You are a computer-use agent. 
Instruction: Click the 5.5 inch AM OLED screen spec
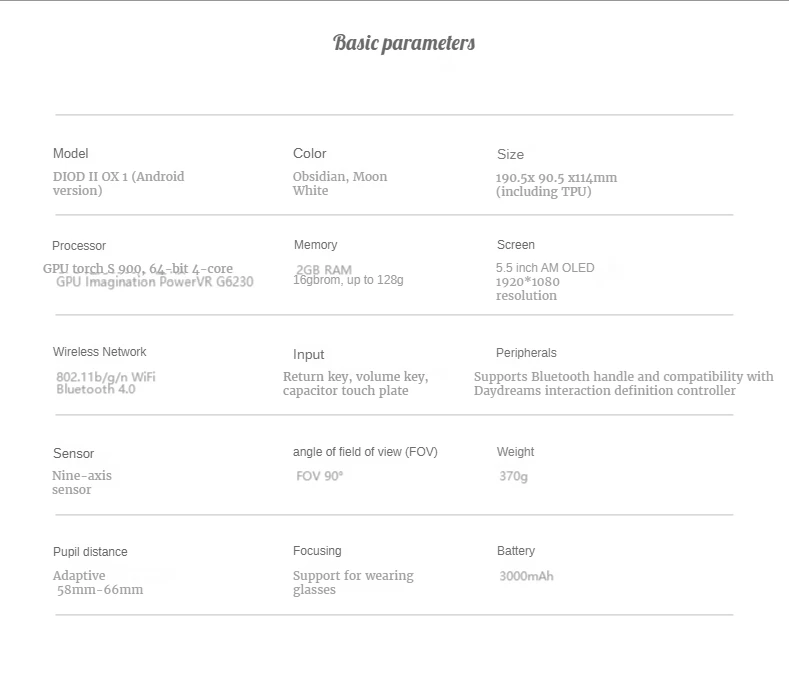pyautogui.click(x=545, y=268)
